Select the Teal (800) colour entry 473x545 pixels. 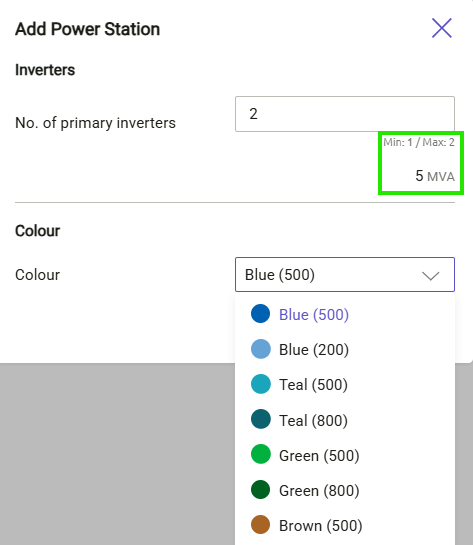345,420
